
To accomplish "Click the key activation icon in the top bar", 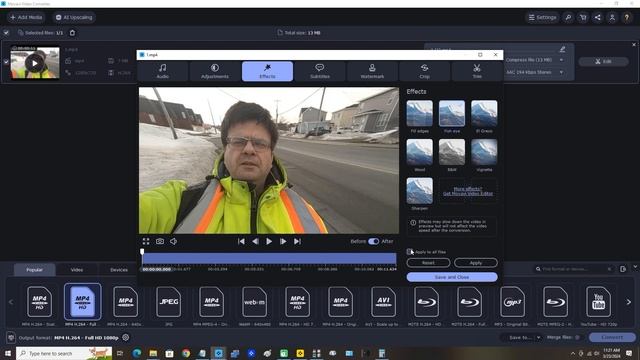I will (x=568, y=18).
